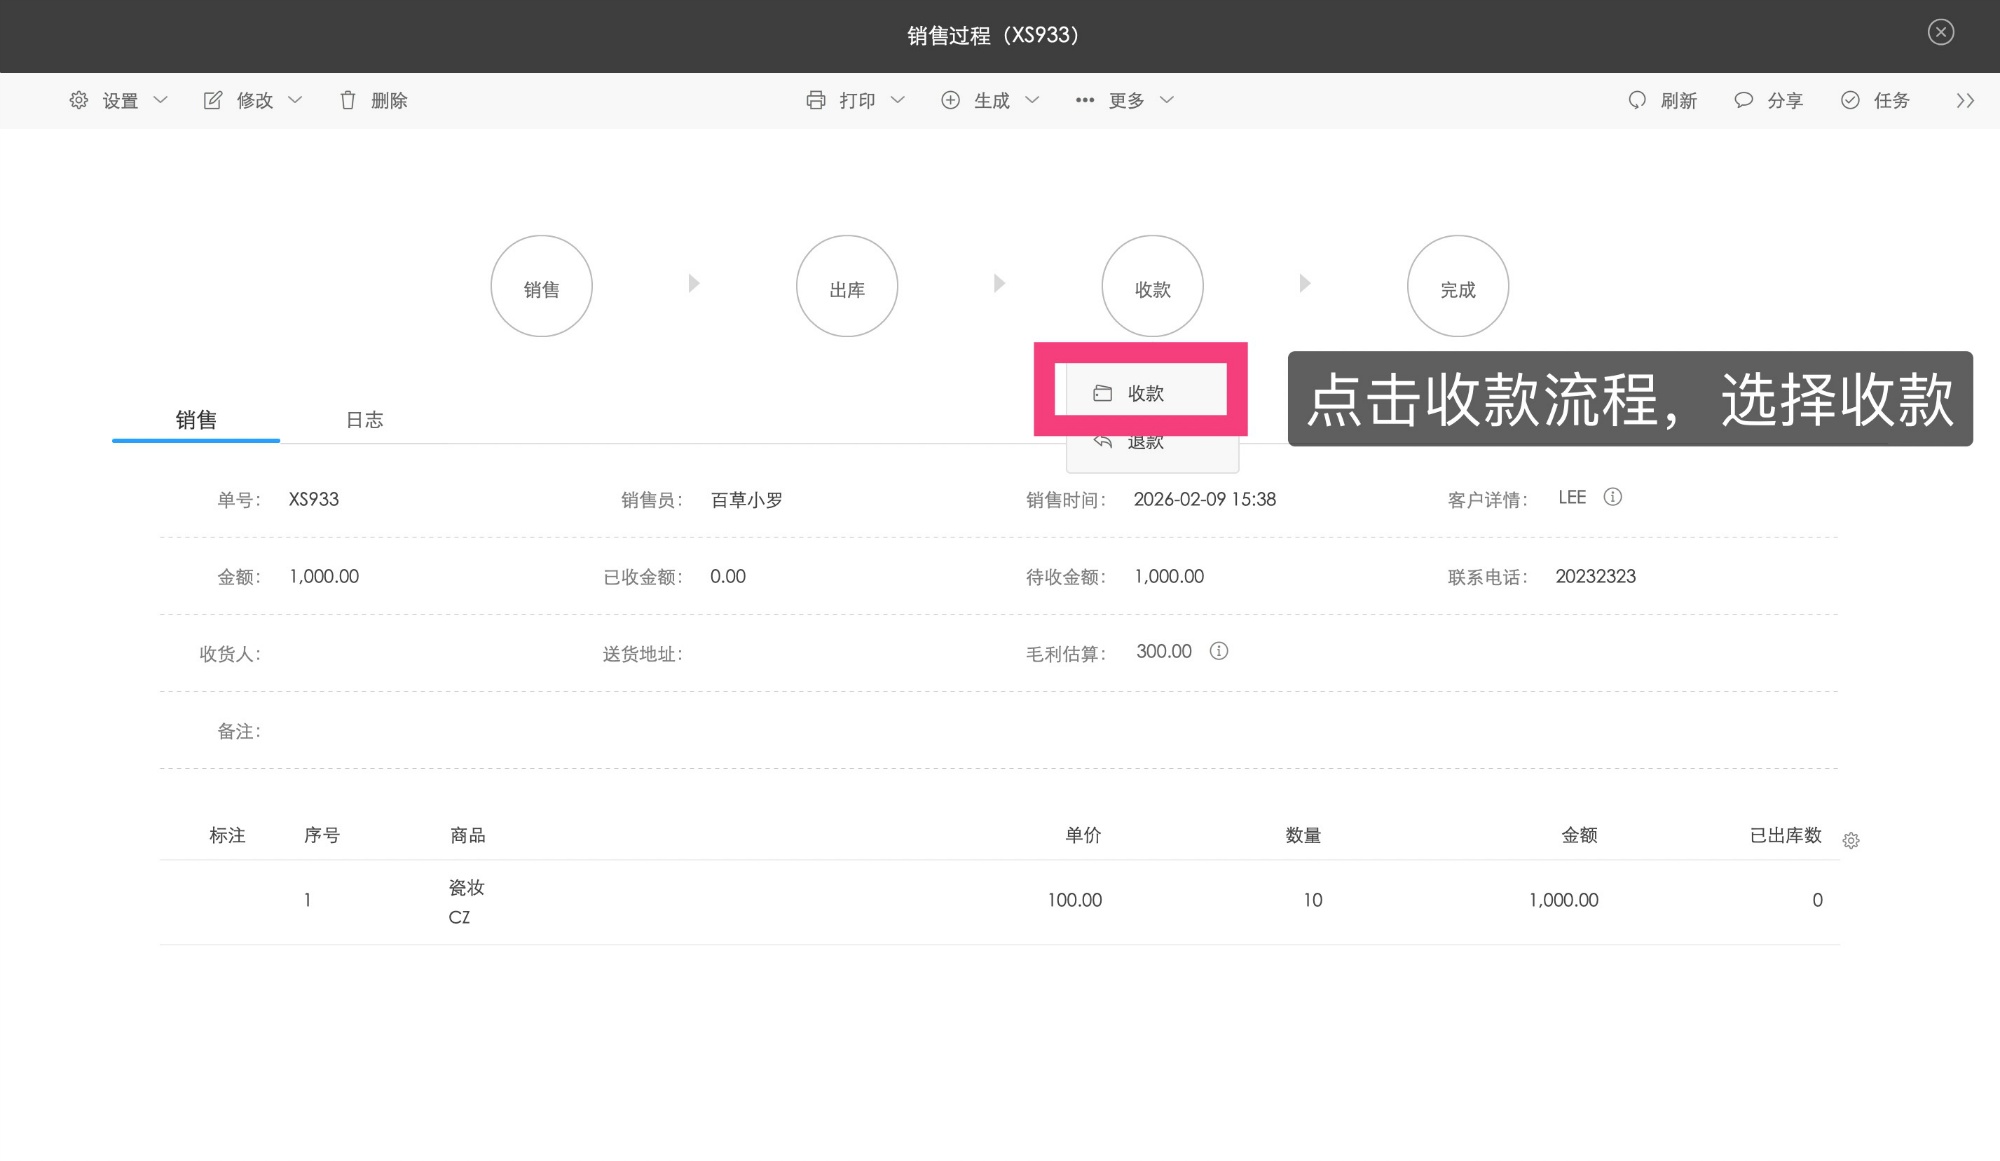Image resolution: width=2000 pixels, height=1161 pixels.
Task: Select 收款 from the popup menu
Action: [1144, 393]
